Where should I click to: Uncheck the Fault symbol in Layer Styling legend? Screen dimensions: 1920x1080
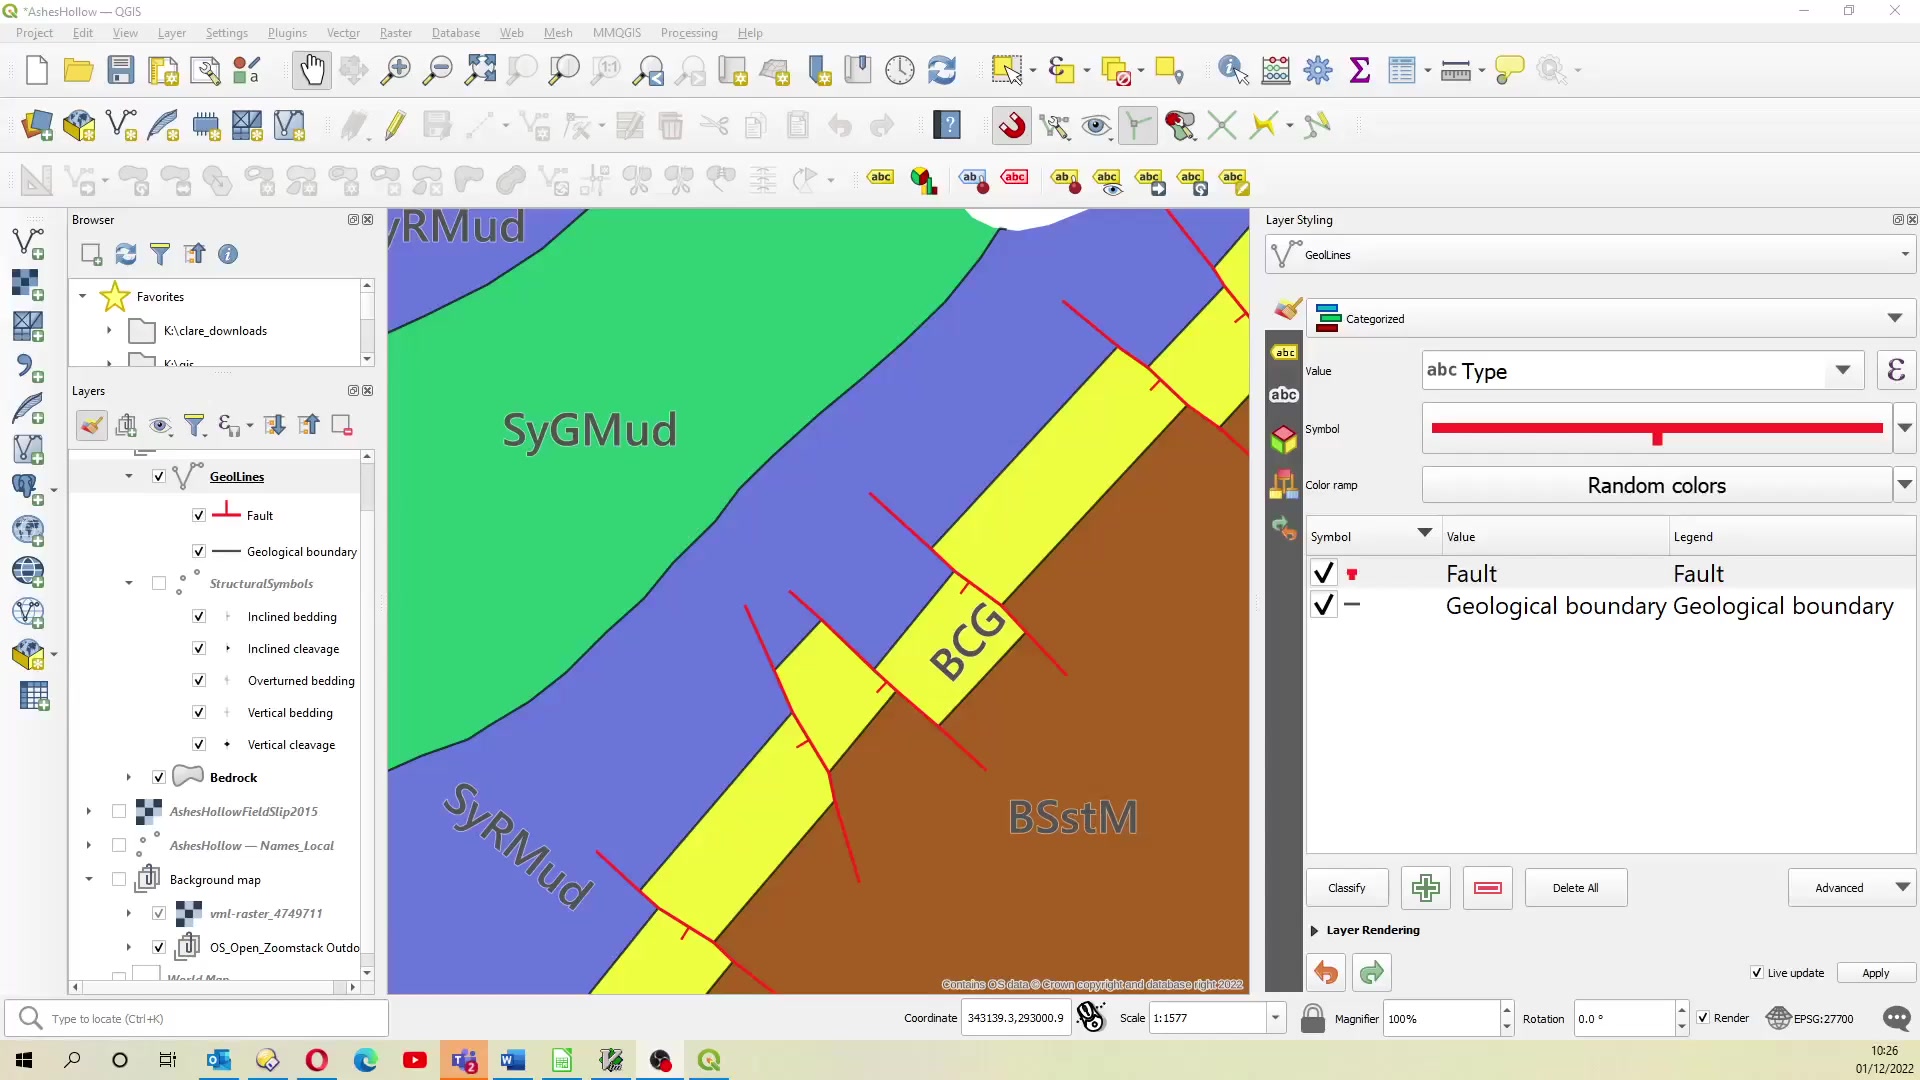[1322, 572]
